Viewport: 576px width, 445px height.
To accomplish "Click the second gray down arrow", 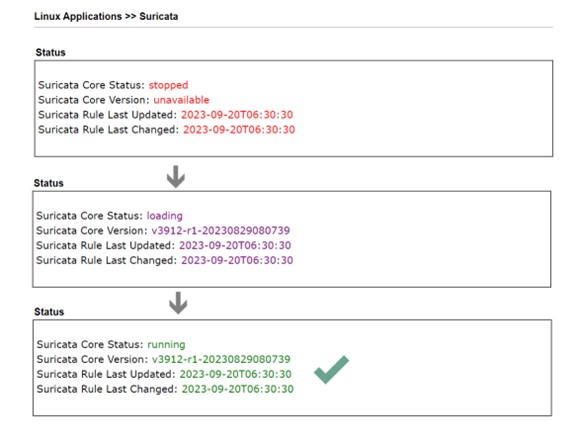I will [178, 303].
